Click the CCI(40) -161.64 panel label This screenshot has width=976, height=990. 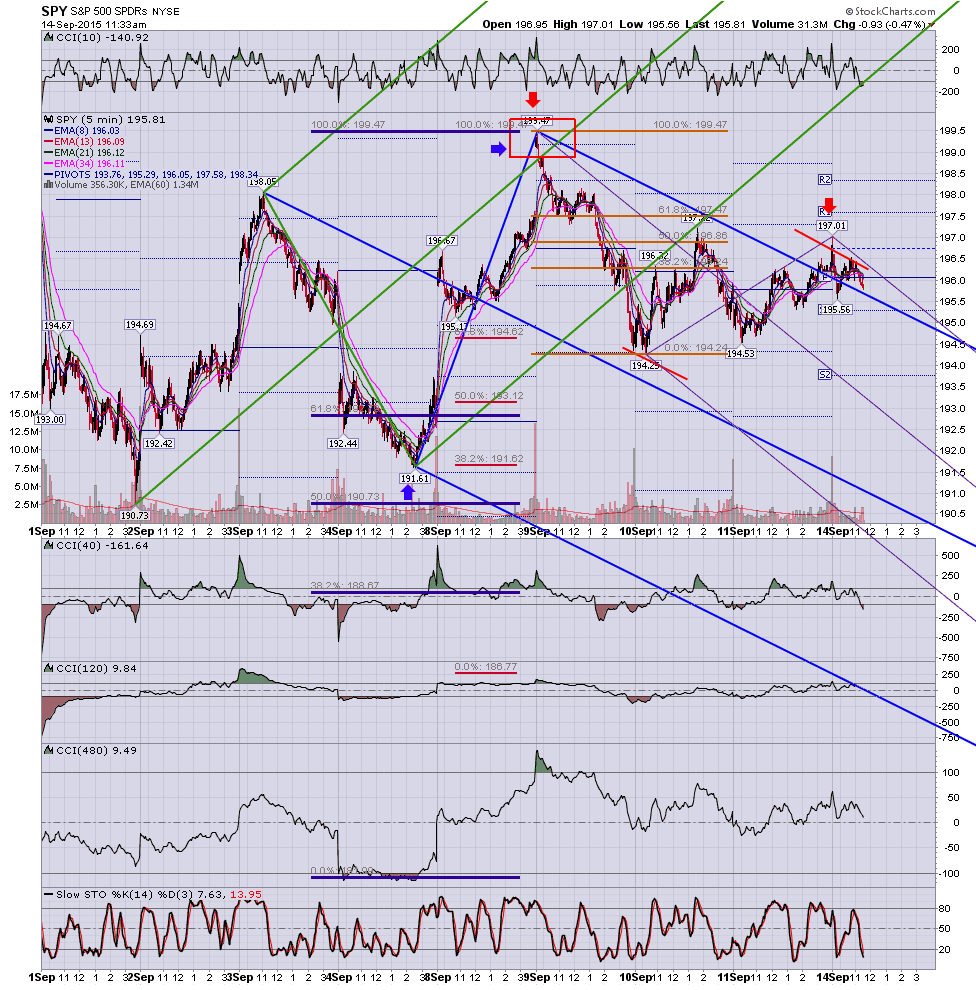click(102, 546)
